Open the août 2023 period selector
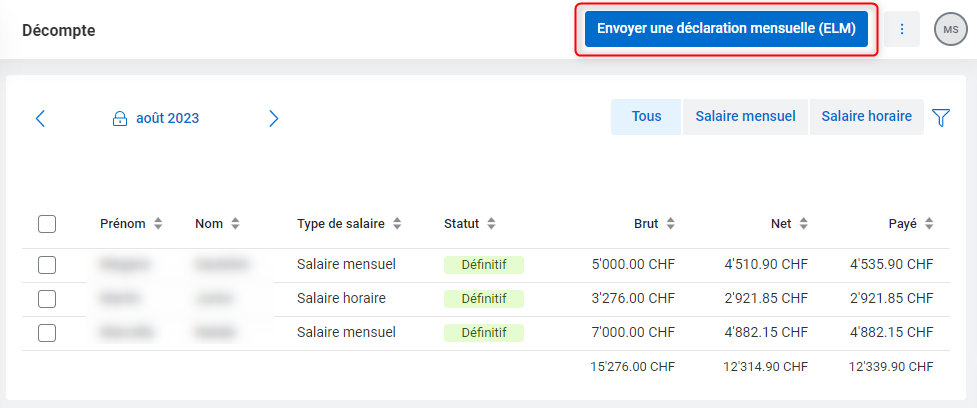977x408 pixels. (x=168, y=118)
